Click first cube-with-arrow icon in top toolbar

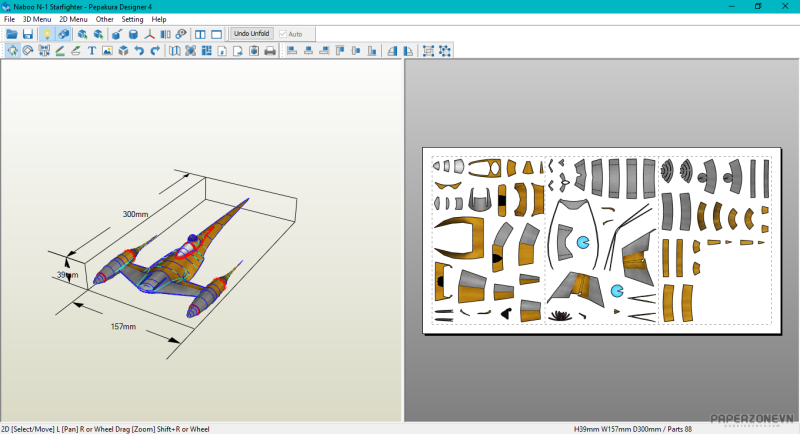(x=82, y=34)
